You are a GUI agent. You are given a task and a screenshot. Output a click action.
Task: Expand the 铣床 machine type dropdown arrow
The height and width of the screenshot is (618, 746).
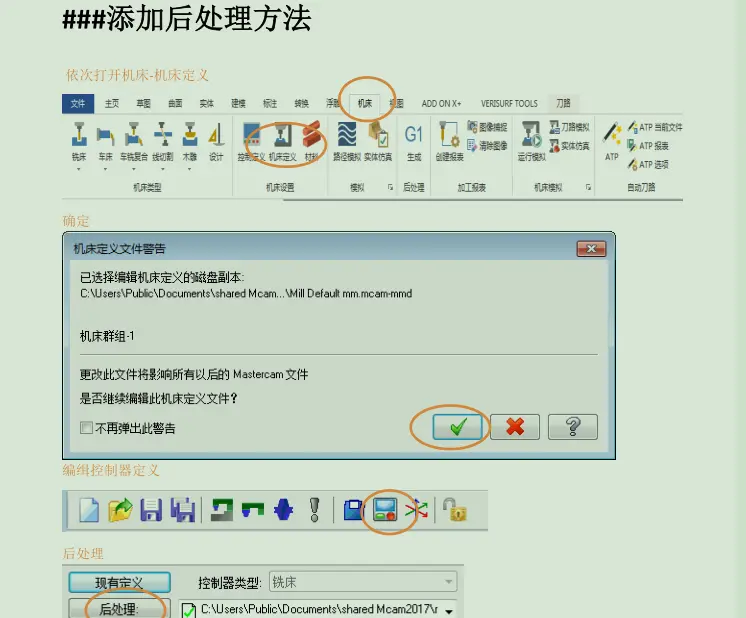pyautogui.click(x=79, y=169)
